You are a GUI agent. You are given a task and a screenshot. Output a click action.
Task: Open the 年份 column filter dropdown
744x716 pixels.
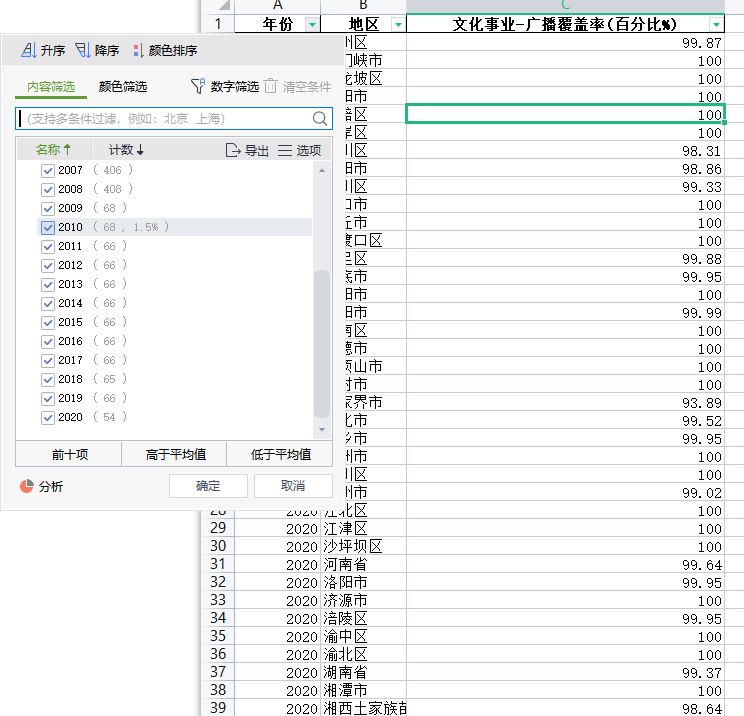(312, 24)
